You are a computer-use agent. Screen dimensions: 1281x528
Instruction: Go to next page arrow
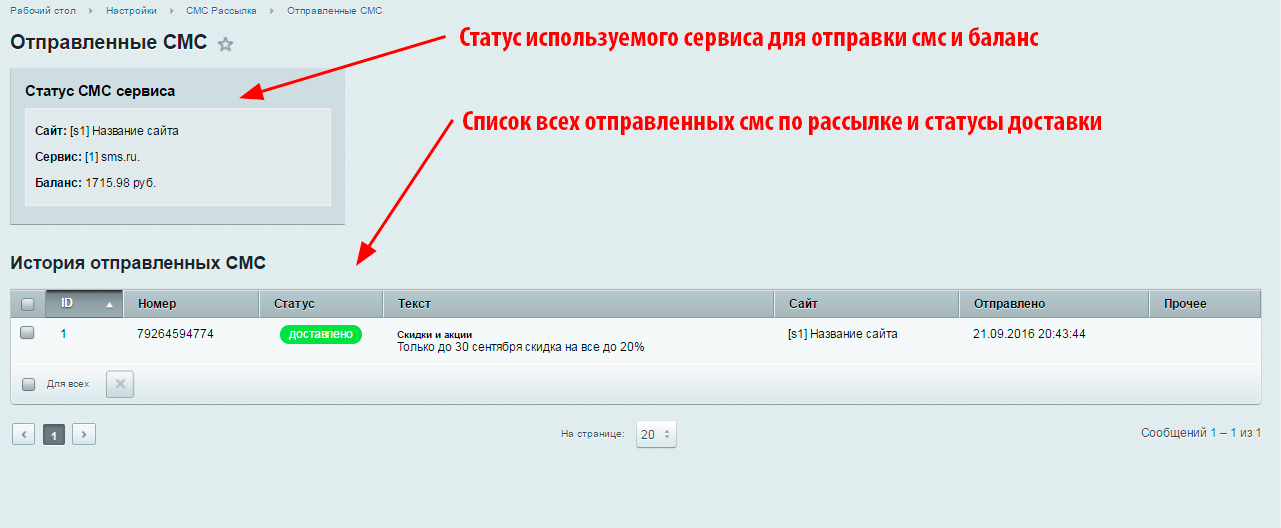(84, 434)
